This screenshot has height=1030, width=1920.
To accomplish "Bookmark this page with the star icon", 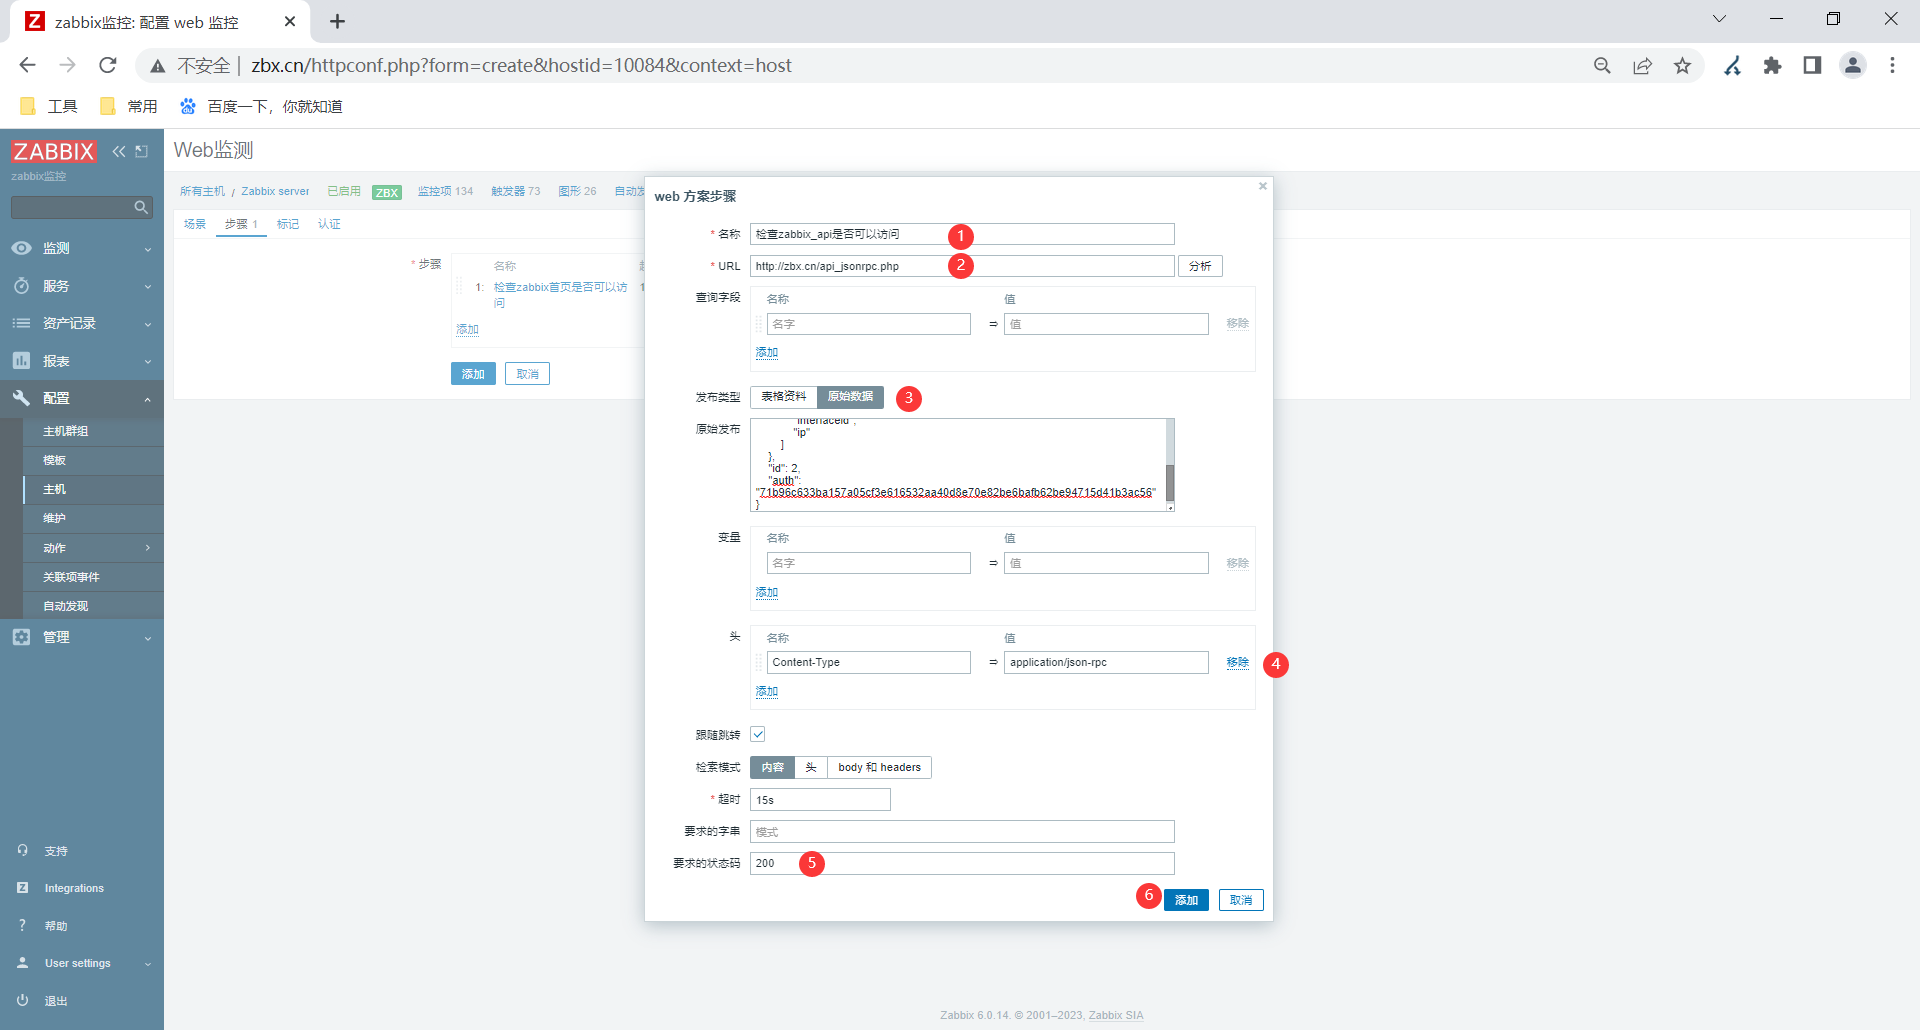I will (x=1683, y=65).
